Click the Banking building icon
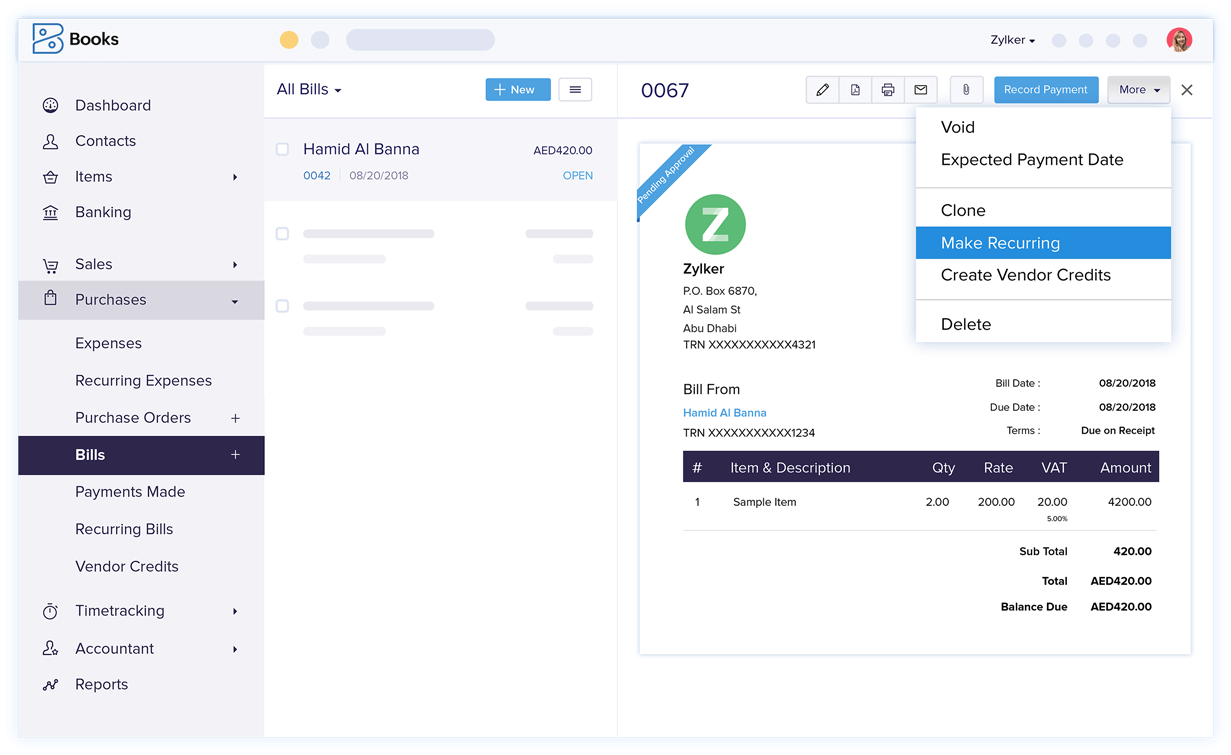 pos(50,212)
